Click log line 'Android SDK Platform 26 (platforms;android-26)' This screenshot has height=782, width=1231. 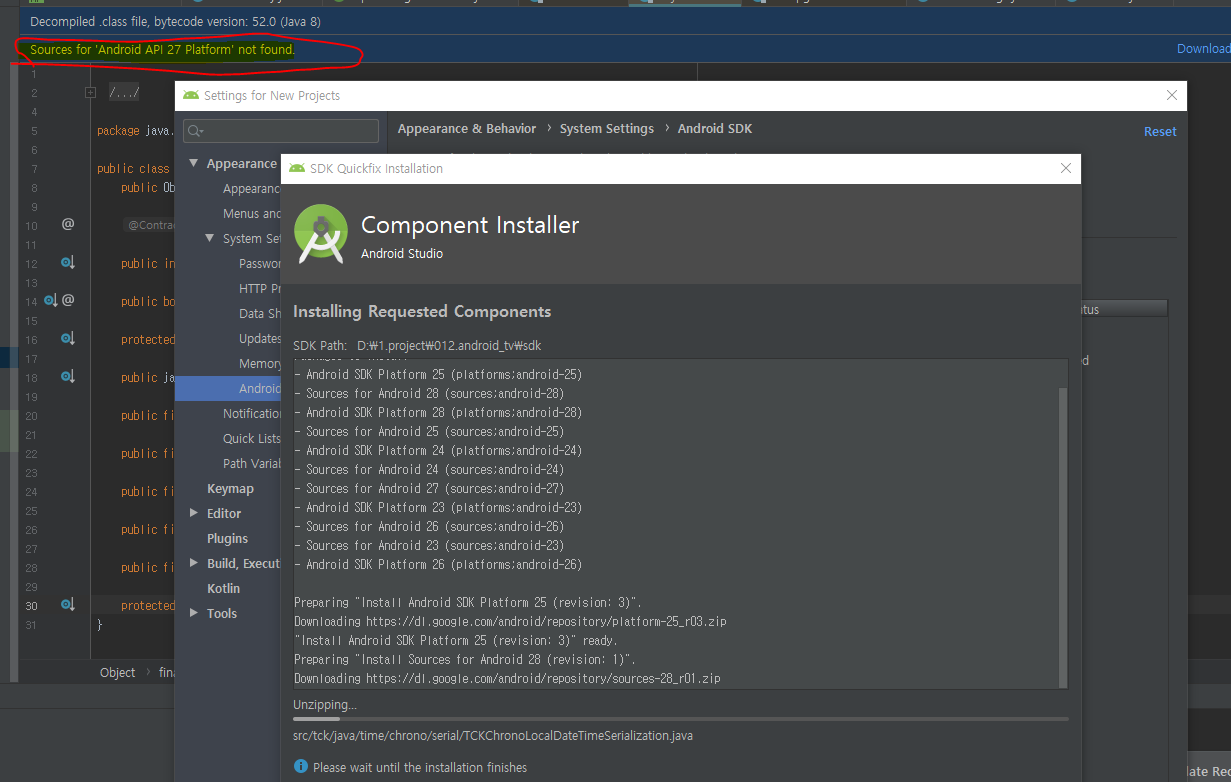[438, 565]
